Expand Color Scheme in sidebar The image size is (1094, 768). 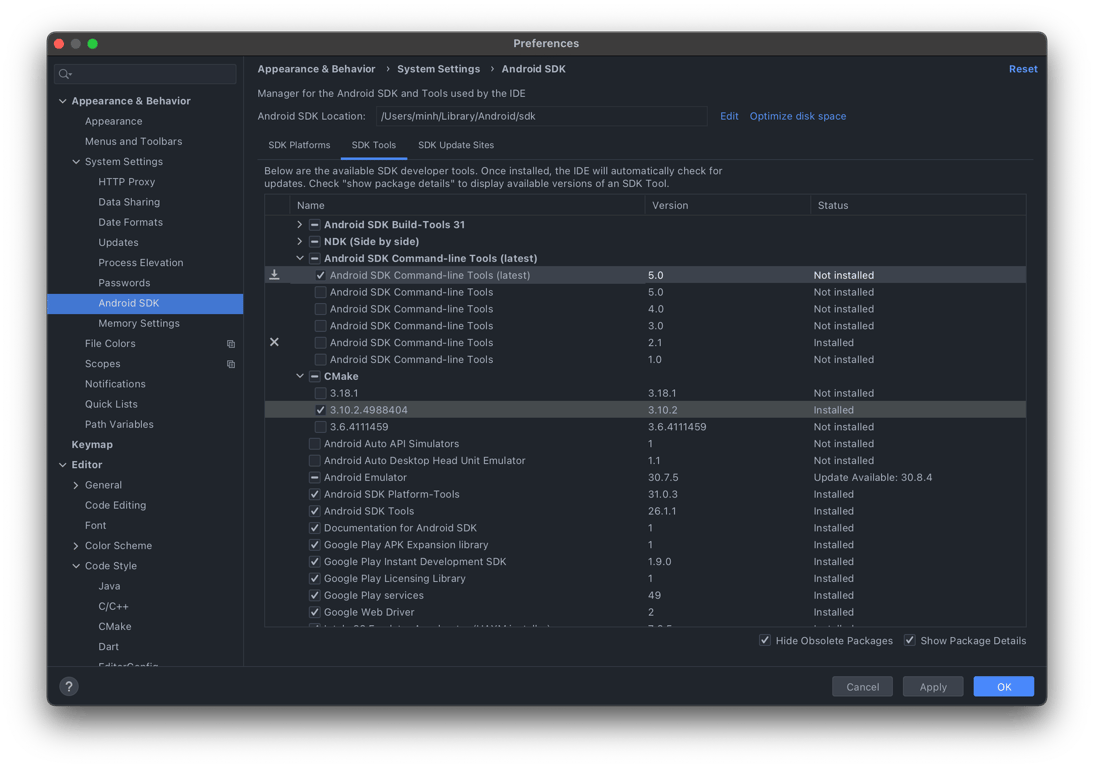coord(76,546)
